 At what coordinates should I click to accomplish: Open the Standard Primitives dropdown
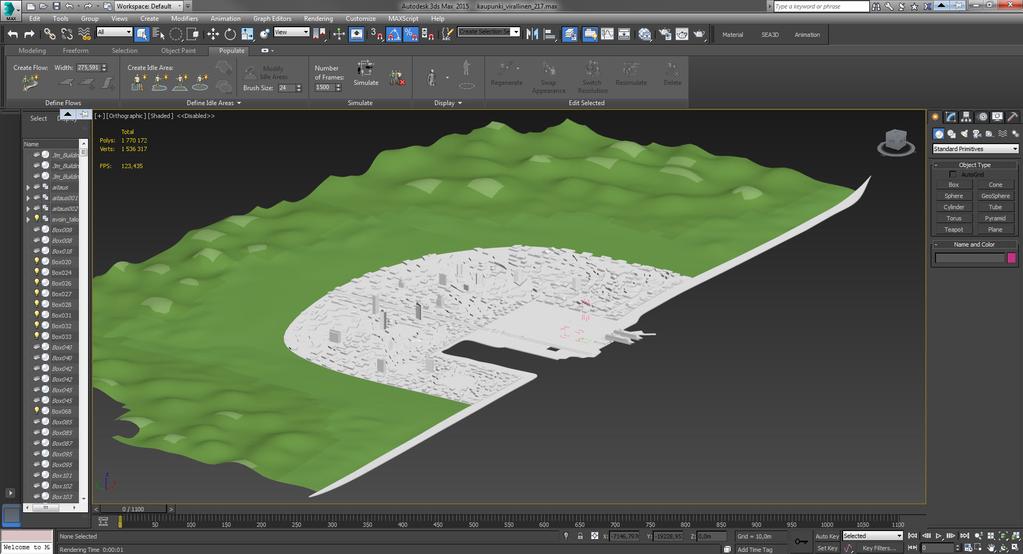coord(975,149)
